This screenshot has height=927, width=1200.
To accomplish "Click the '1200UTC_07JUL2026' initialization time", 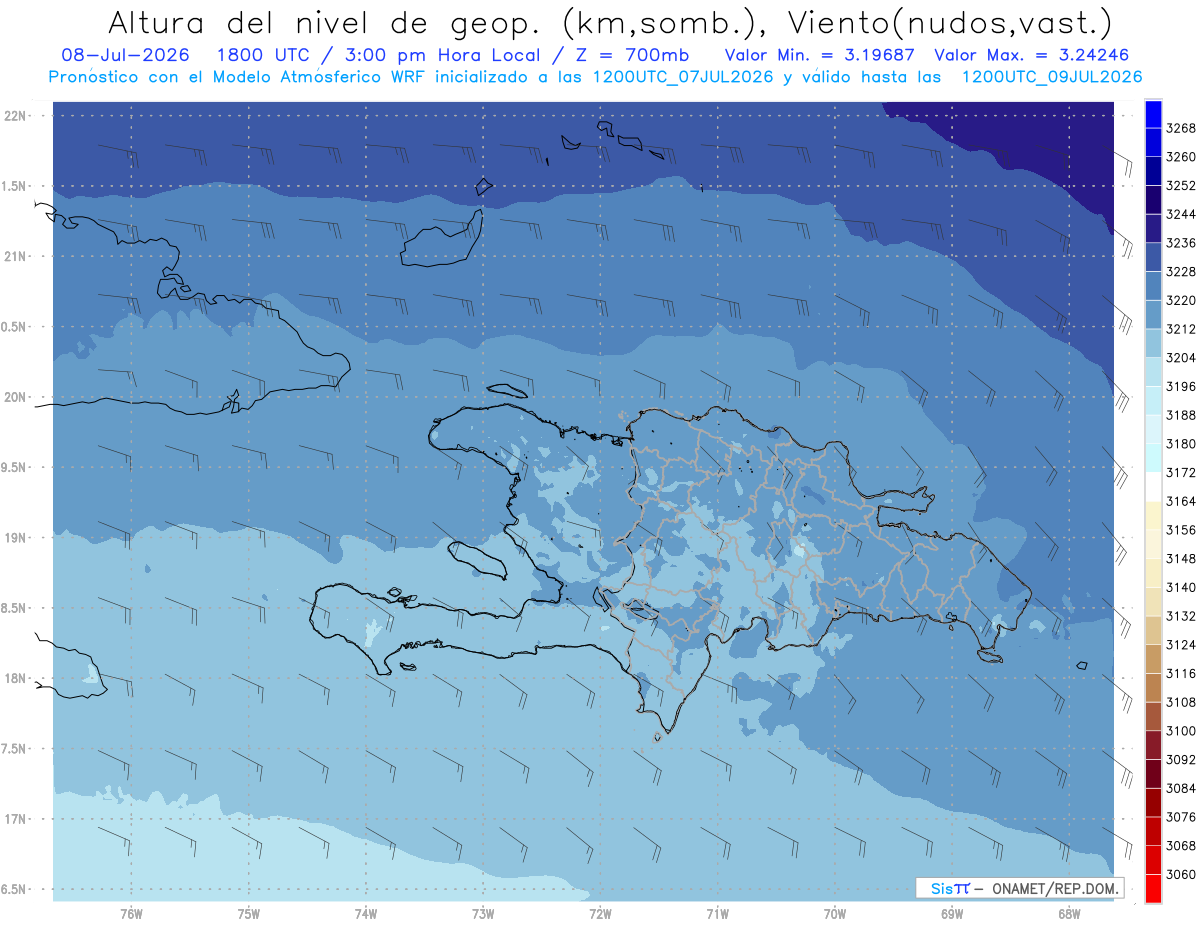I will (683, 76).
